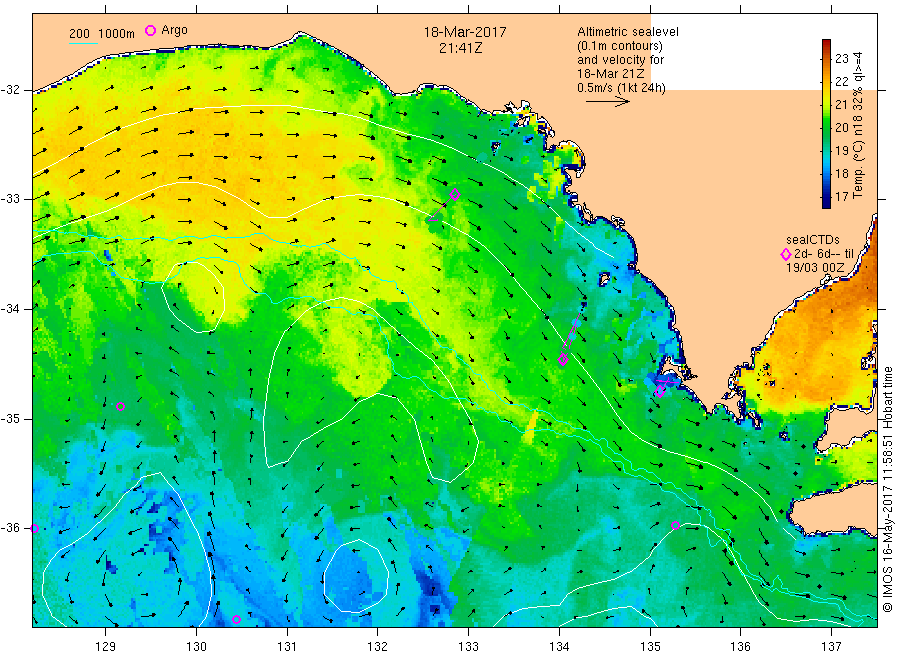Select the Argo float marker near 35°S 129°E
The height and width of the screenshot is (660, 900).
121,406
